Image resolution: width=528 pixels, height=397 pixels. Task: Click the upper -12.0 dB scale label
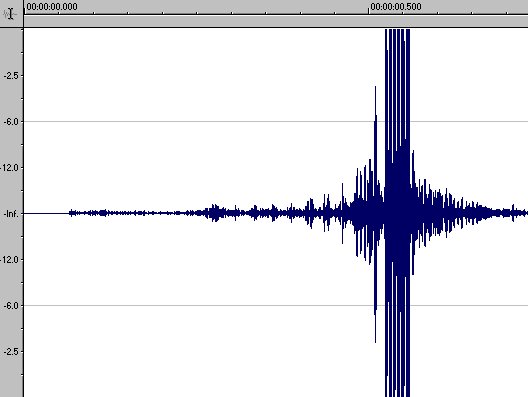point(10,168)
